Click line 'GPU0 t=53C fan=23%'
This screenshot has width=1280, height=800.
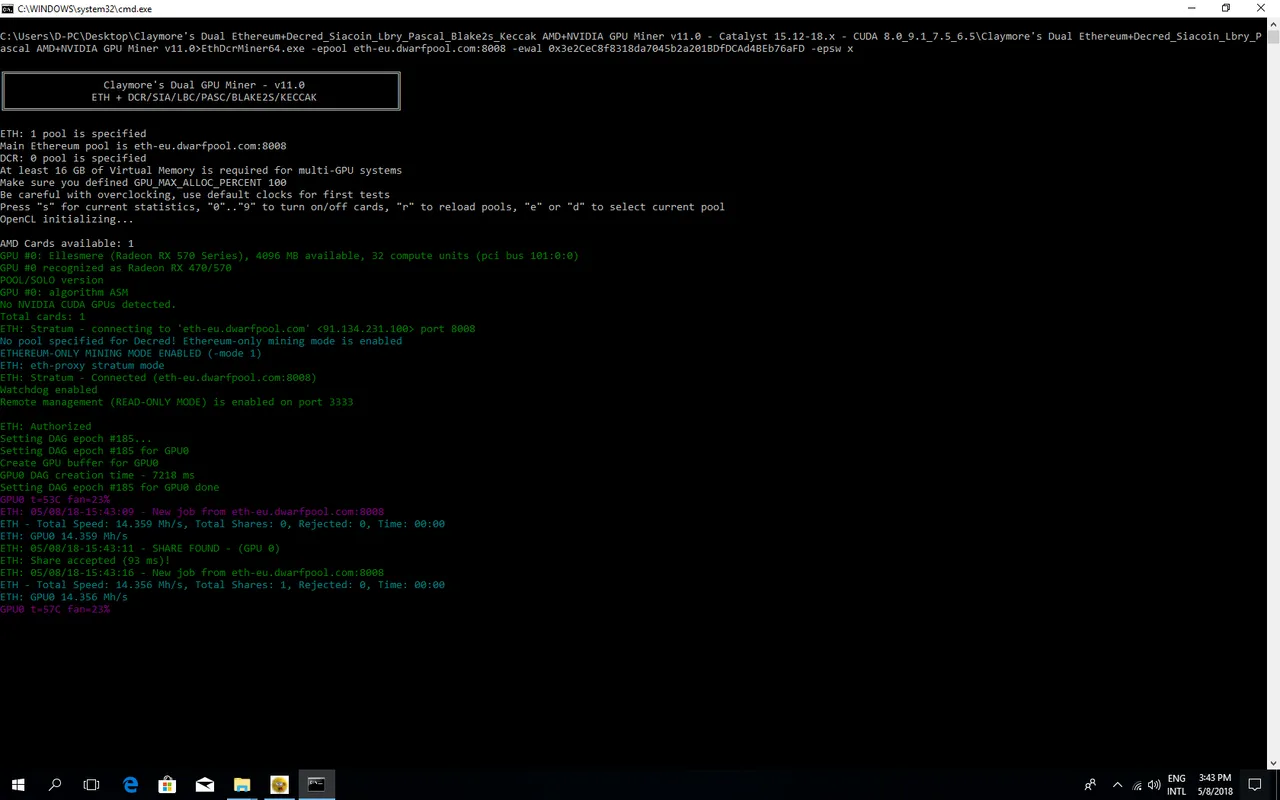click(x=55, y=499)
